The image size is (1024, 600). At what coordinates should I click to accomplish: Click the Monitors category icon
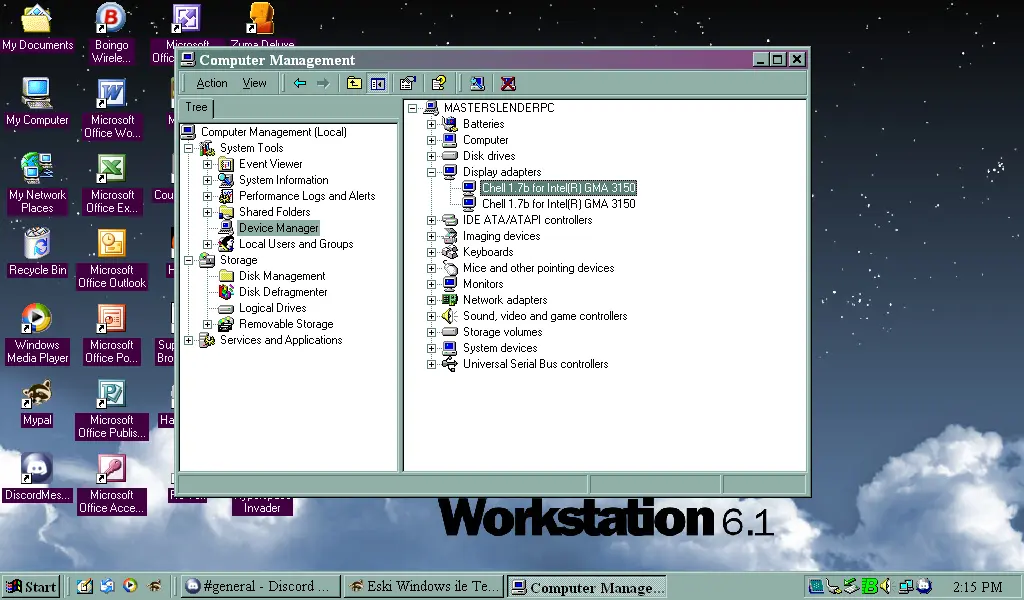pos(450,284)
